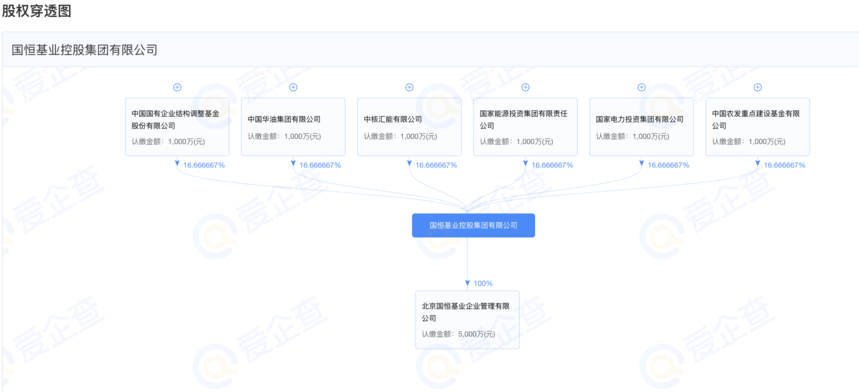Click 认缴金额 1,000万(元) in 中国农发 card
This screenshot has width=859, height=392.
(x=748, y=142)
